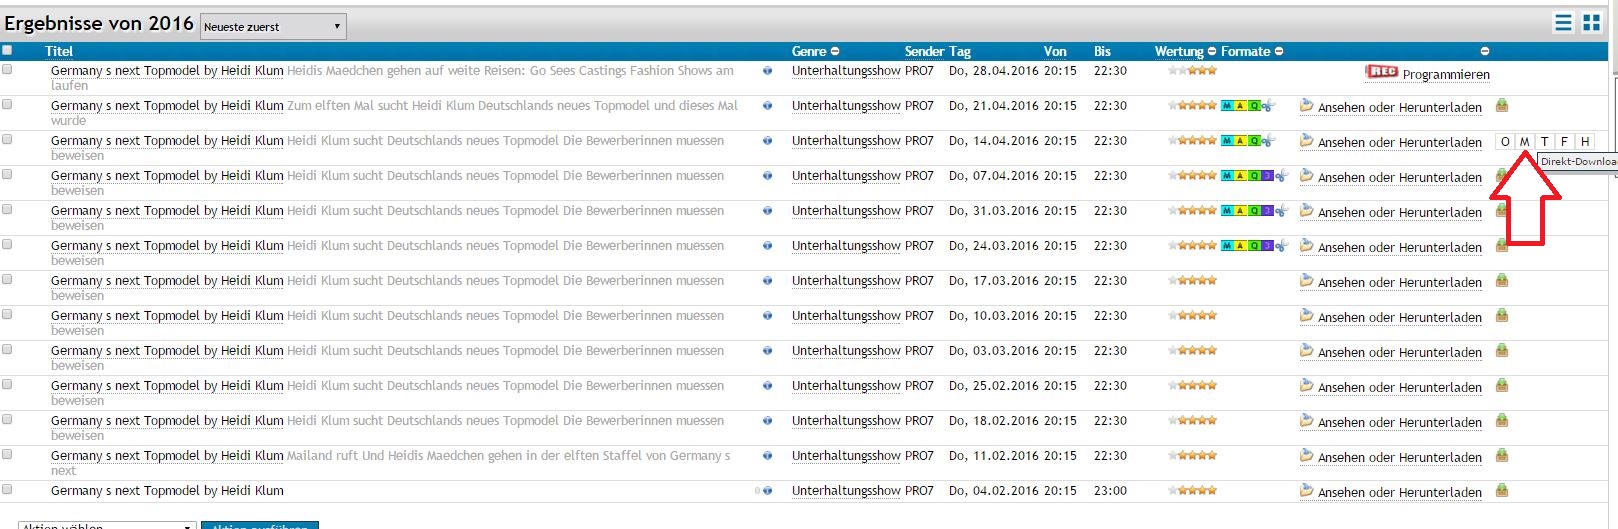
Task: Toggle select-all checkbox in table header
Action: (7, 50)
